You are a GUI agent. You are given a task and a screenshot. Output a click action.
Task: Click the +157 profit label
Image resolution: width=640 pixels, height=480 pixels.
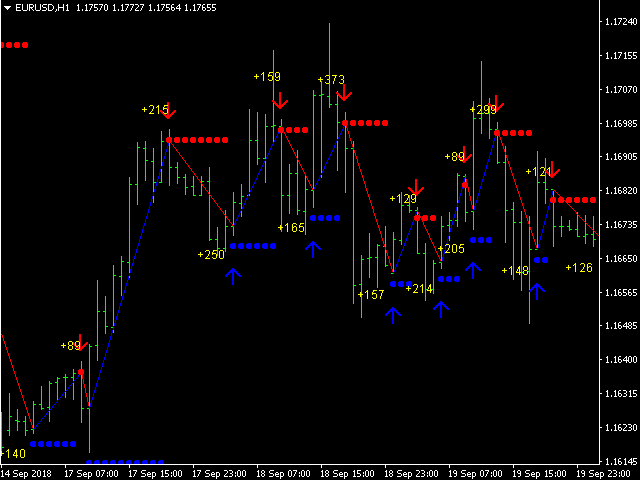point(371,294)
